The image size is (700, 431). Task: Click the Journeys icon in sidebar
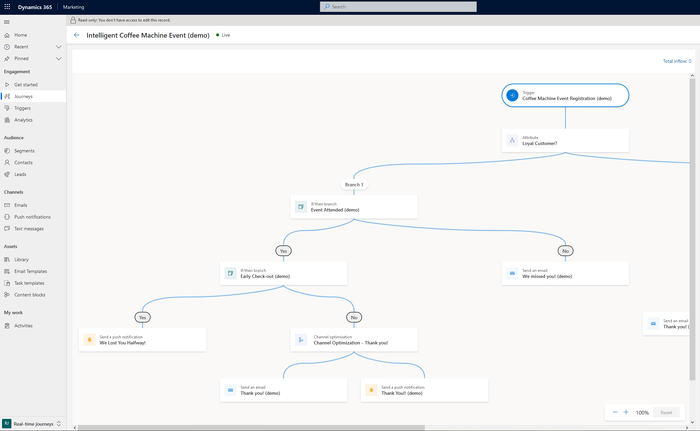click(7, 96)
